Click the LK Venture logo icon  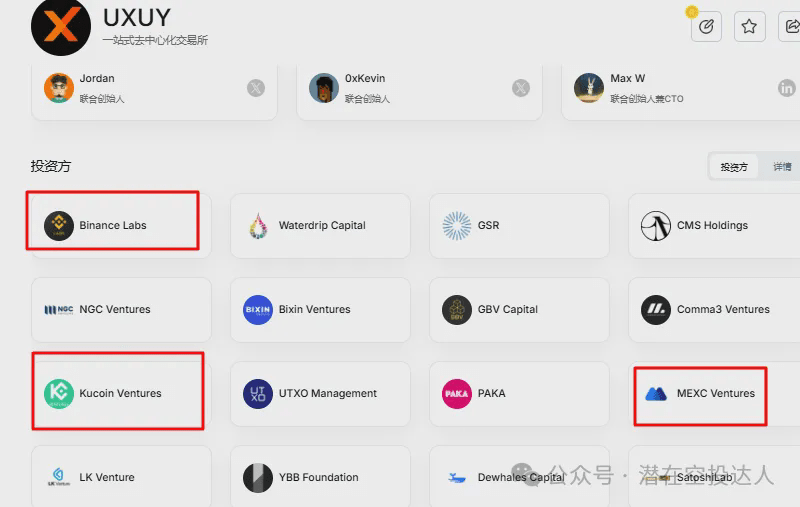pos(59,477)
